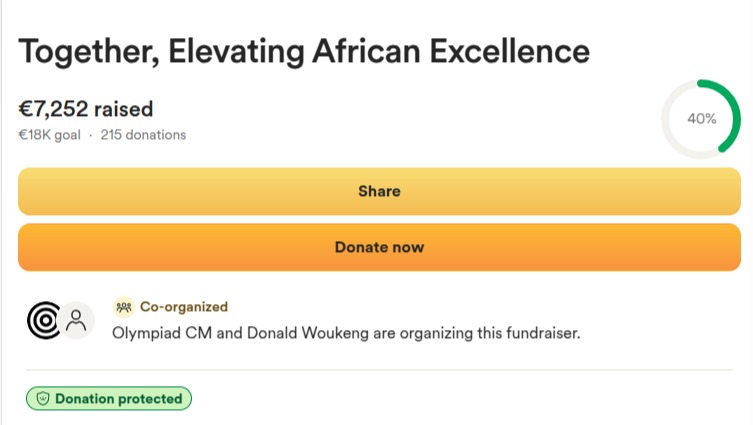Click the generic person avatar icon
Image resolution: width=753 pixels, height=425 pixels.
pyautogui.click(x=76, y=320)
